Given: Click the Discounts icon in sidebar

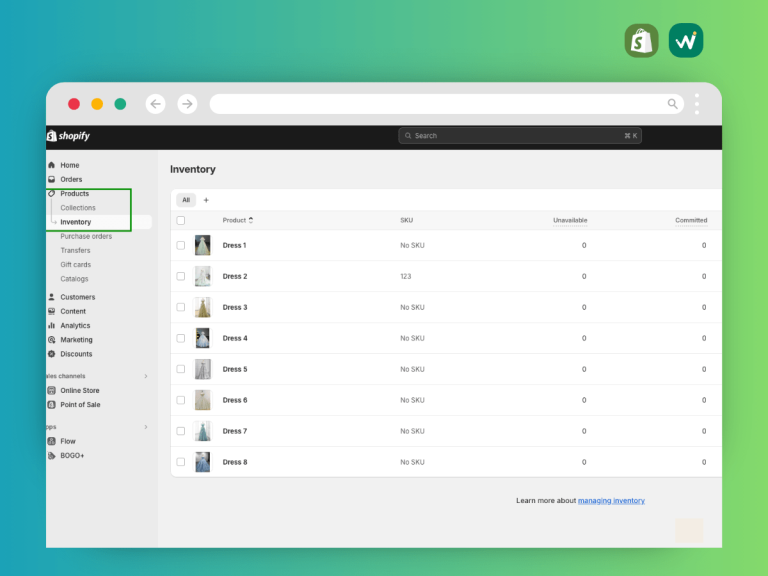Looking at the screenshot, I should pos(51,354).
